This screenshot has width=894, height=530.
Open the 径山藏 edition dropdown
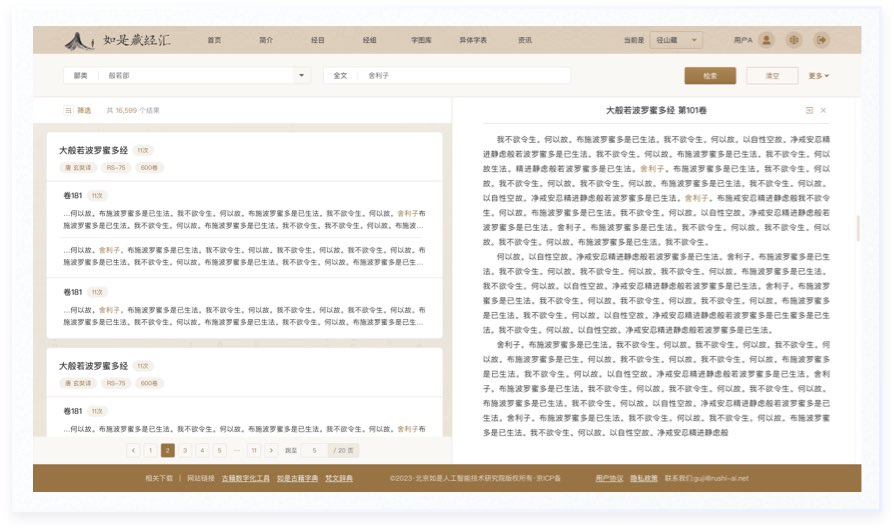677,40
